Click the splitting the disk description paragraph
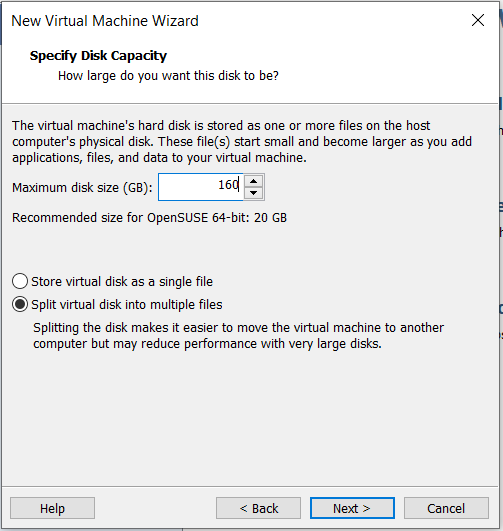 pyautogui.click(x=238, y=336)
